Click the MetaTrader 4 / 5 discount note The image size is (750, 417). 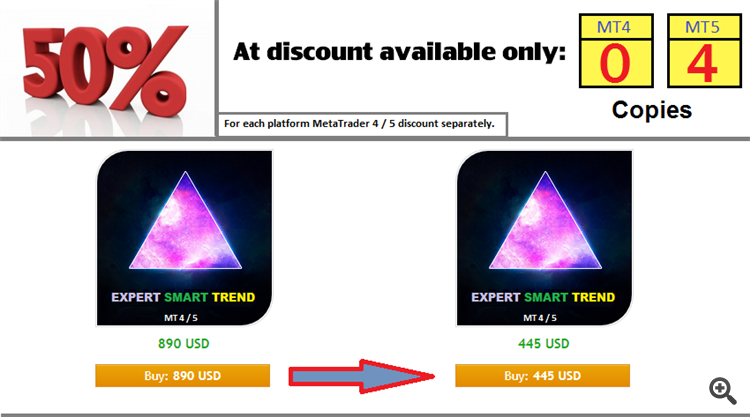(x=359, y=124)
